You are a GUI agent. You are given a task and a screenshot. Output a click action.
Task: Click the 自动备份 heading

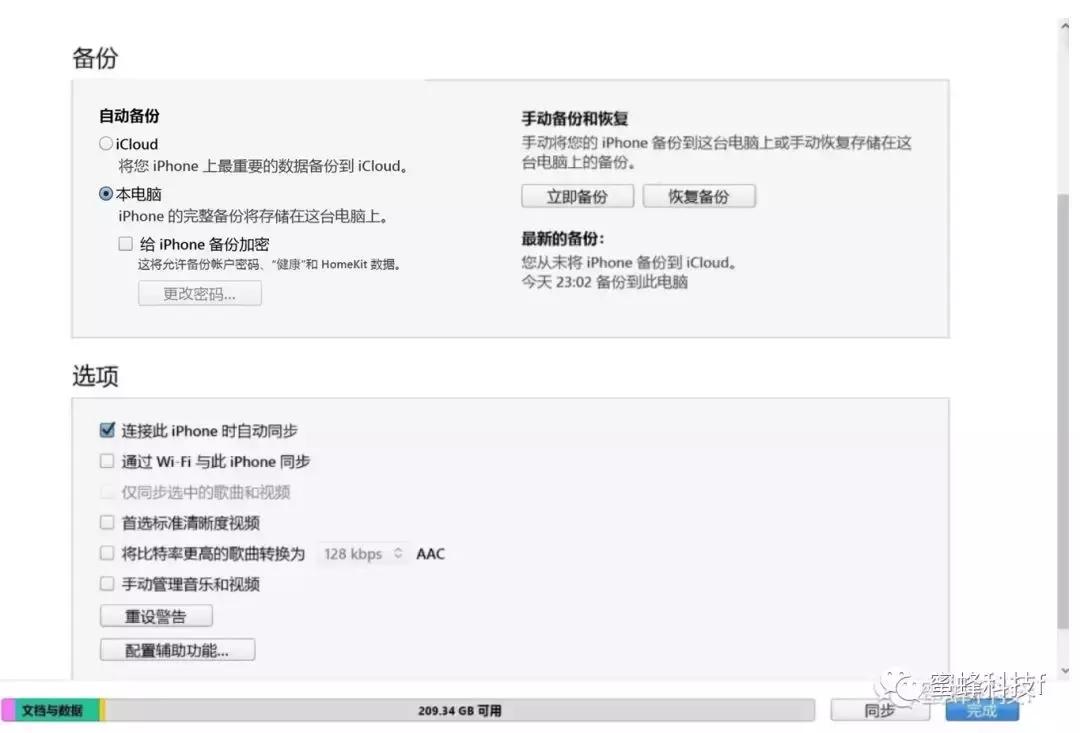click(x=129, y=116)
